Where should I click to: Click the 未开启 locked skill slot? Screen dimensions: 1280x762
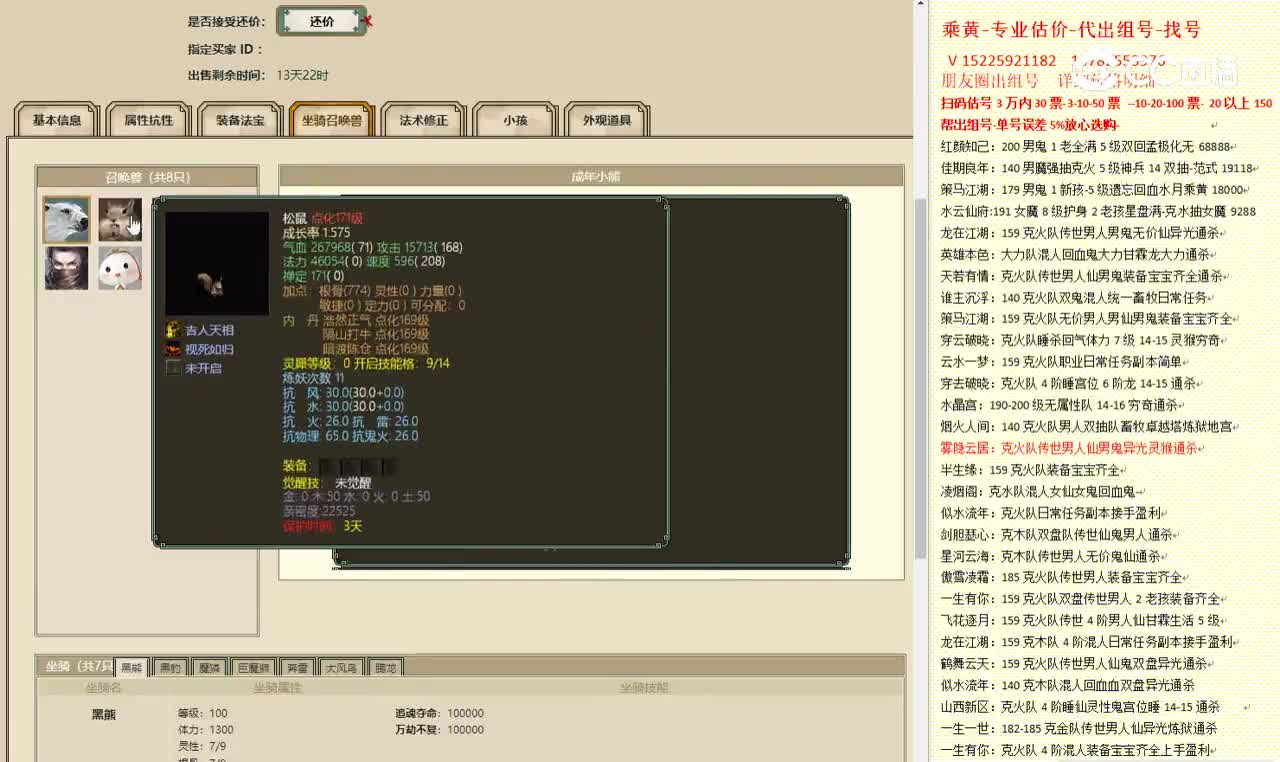(173, 368)
